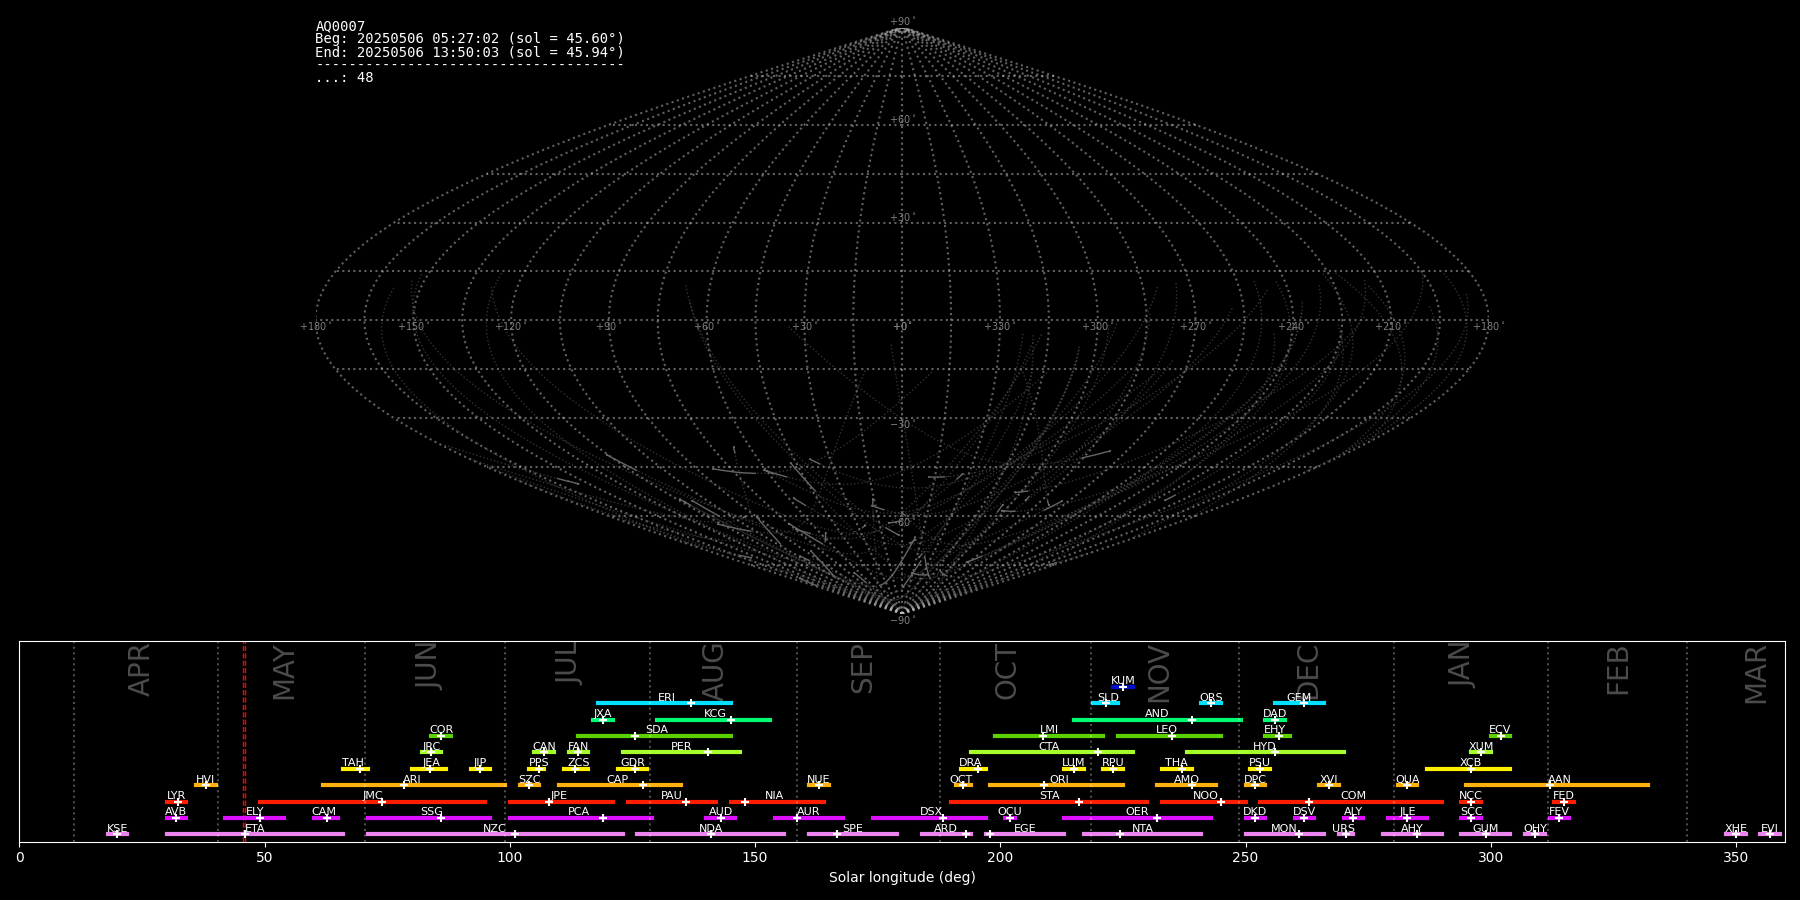Click the '...: 48' count line
This screenshot has width=1800, height=900.
coord(344,78)
